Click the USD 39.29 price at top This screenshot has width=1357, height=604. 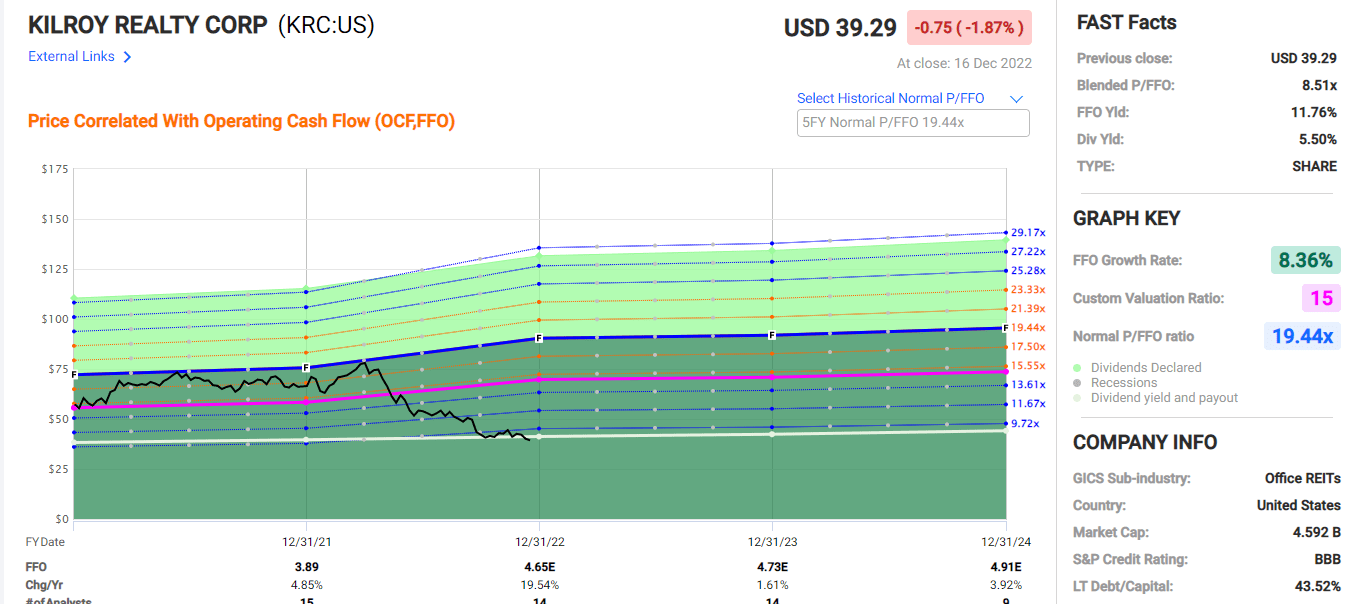tap(840, 28)
